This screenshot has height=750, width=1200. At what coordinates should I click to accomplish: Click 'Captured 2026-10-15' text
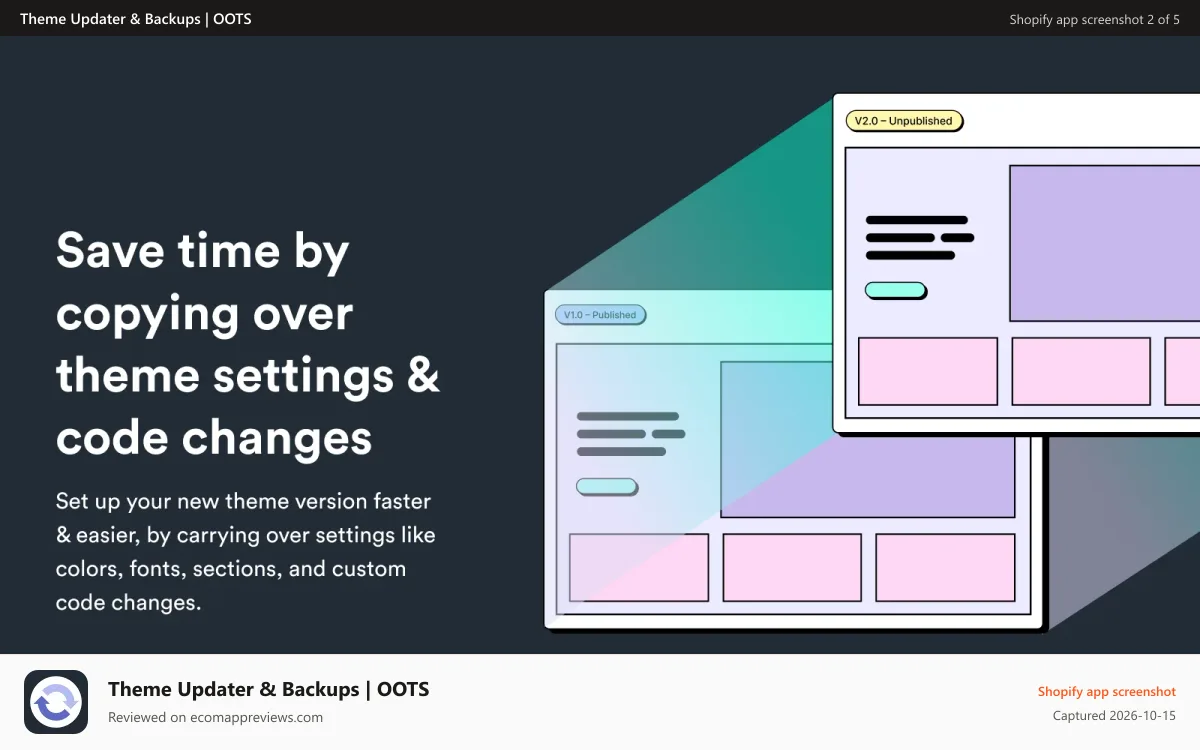pos(1114,716)
